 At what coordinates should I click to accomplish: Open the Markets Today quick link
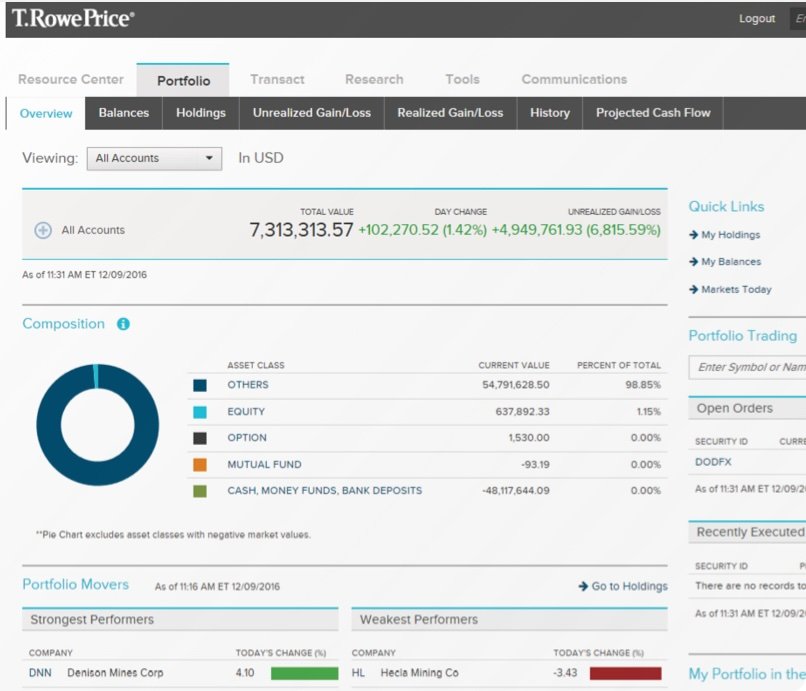[x=737, y=289]
